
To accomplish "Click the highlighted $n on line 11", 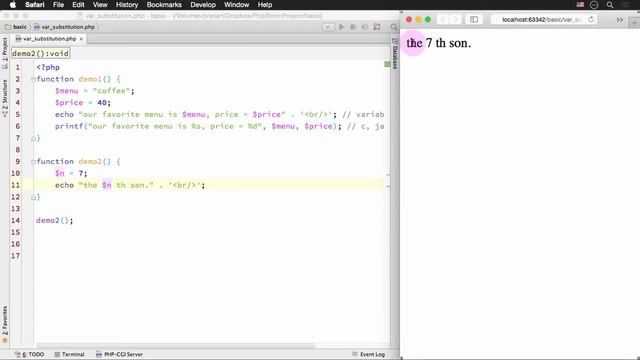I will click(107, 185).
